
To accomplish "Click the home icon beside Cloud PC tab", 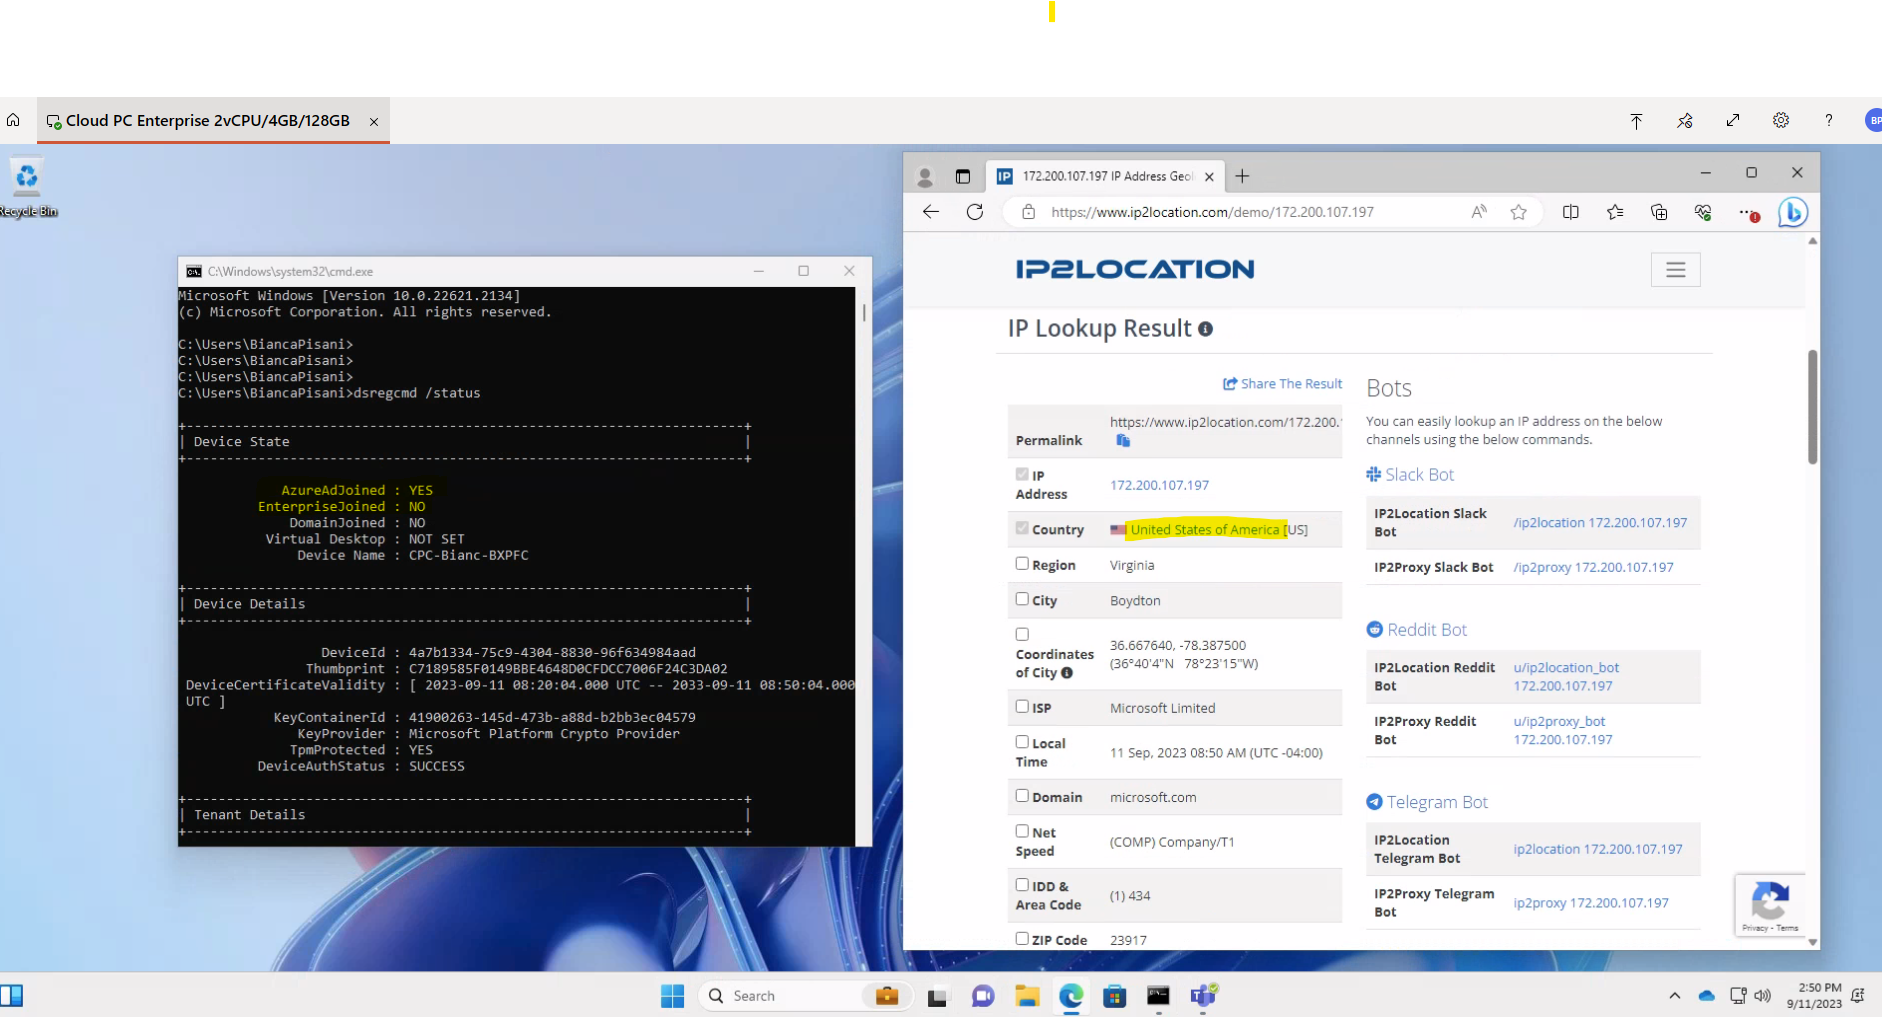I will [13, 120].
